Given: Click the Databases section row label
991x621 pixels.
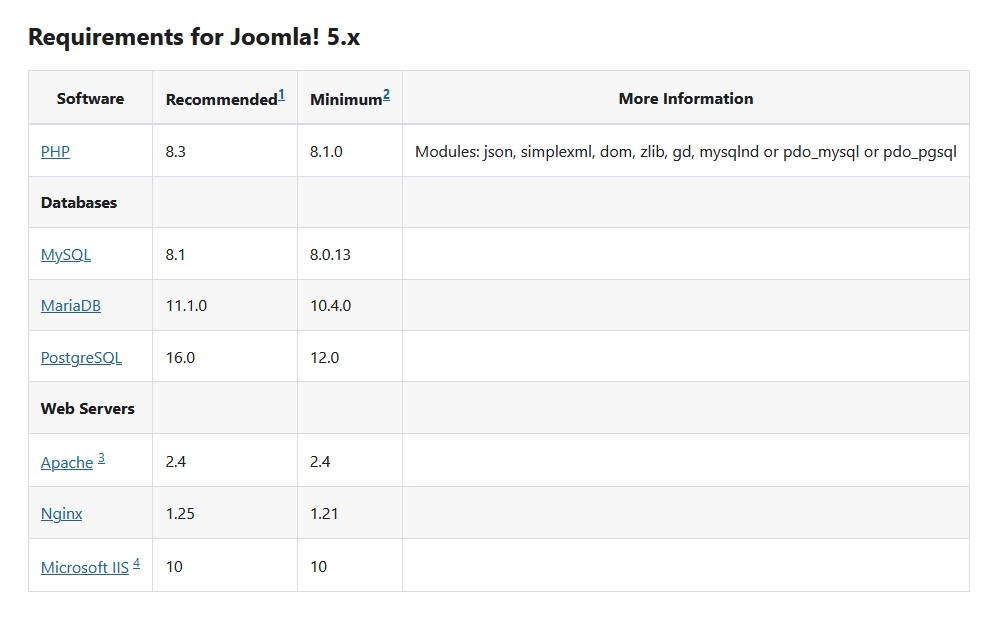Looking at the screenshot, I should (79, 202).
